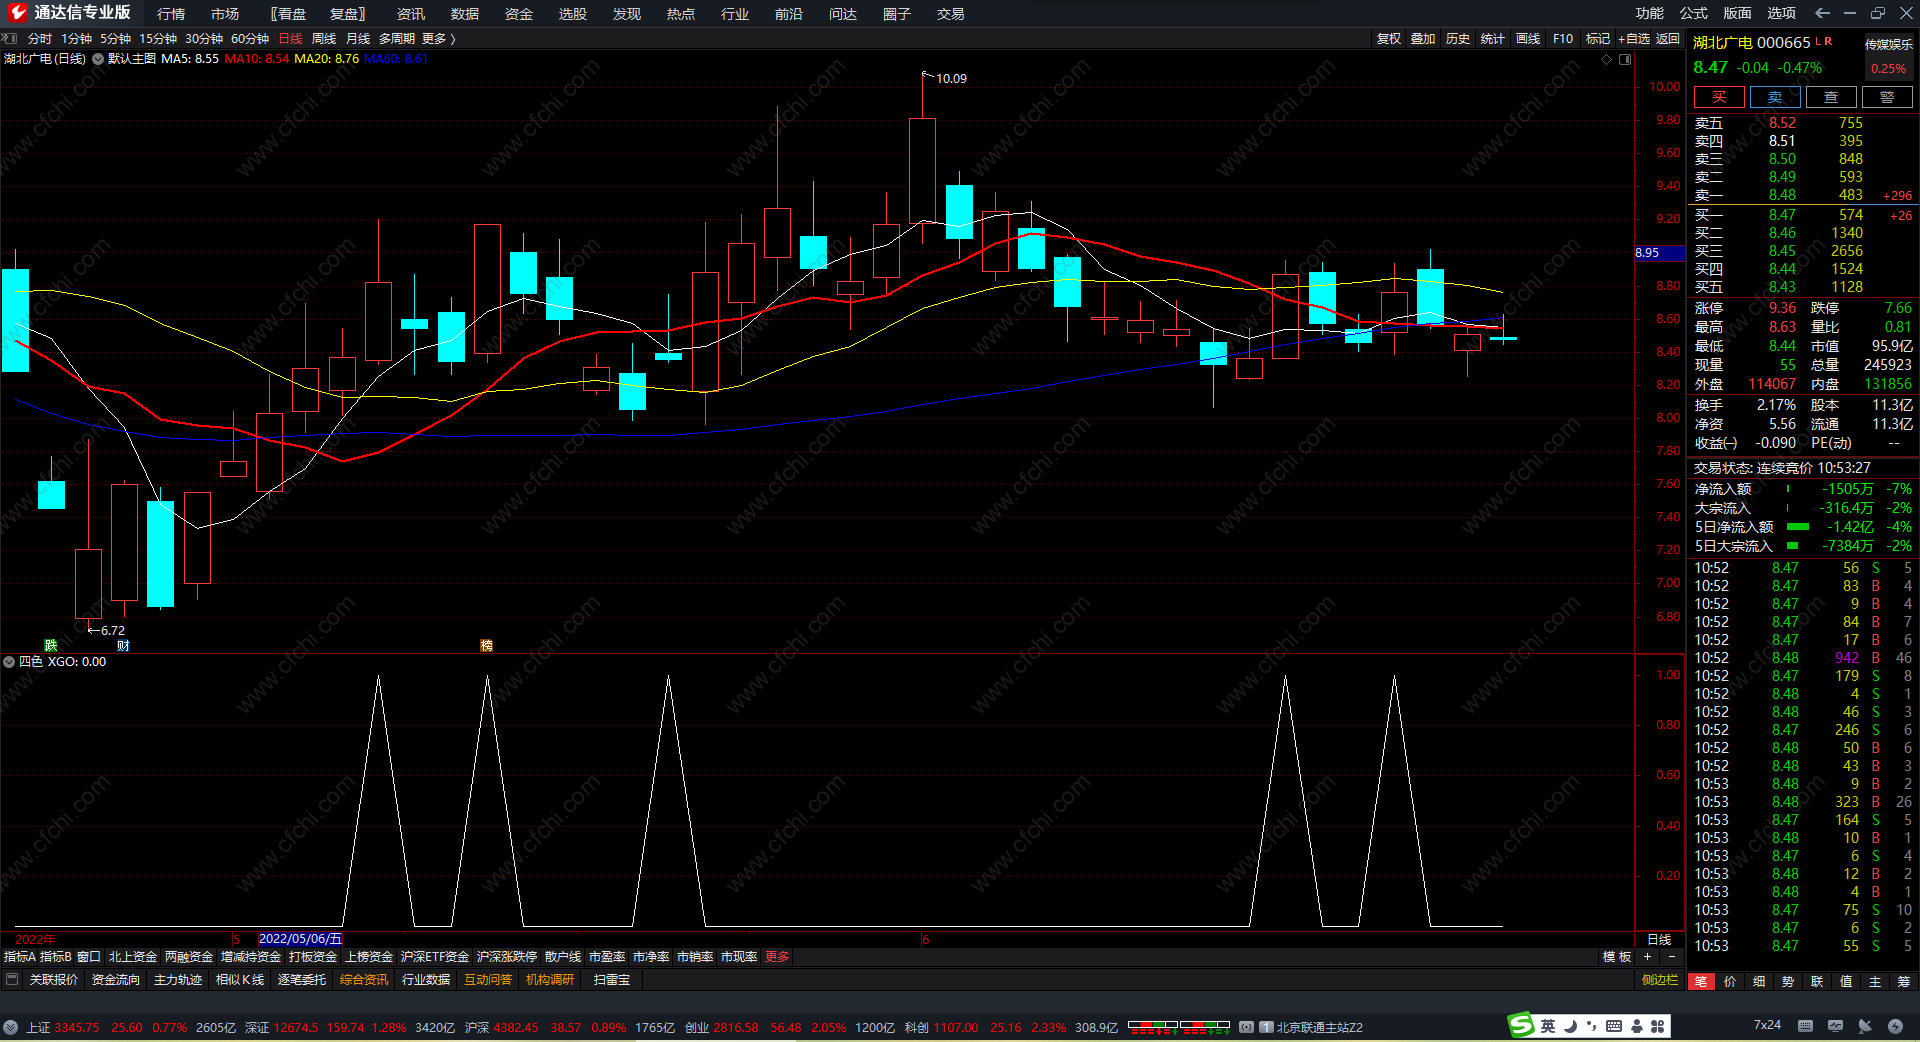Image resolution: width=1920 pixels, height=1042 pixels.
Task: Click the diamond icon above the chart
Action: click(x=1607, y=59)
